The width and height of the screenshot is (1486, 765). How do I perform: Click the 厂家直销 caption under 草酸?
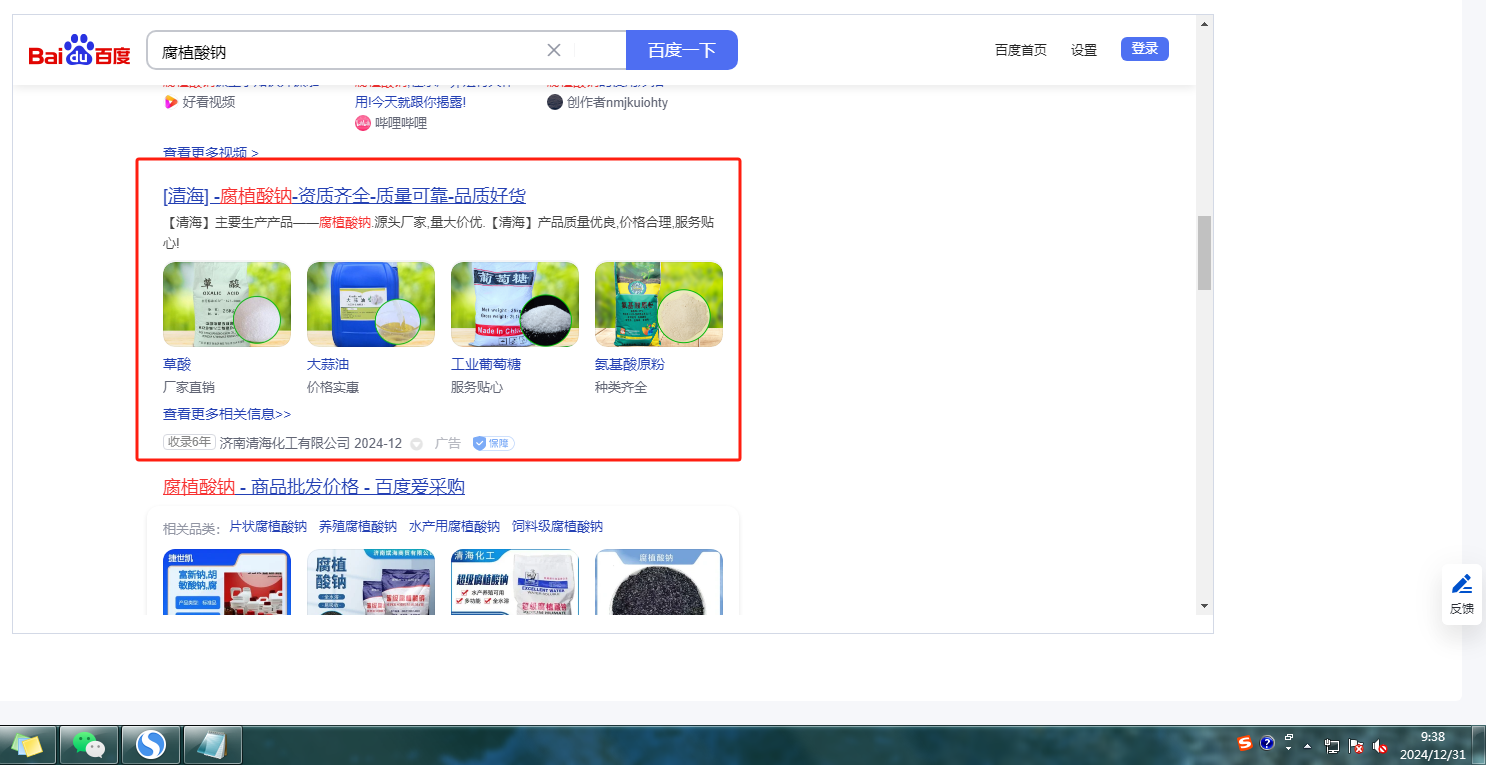tap(189, 387)
